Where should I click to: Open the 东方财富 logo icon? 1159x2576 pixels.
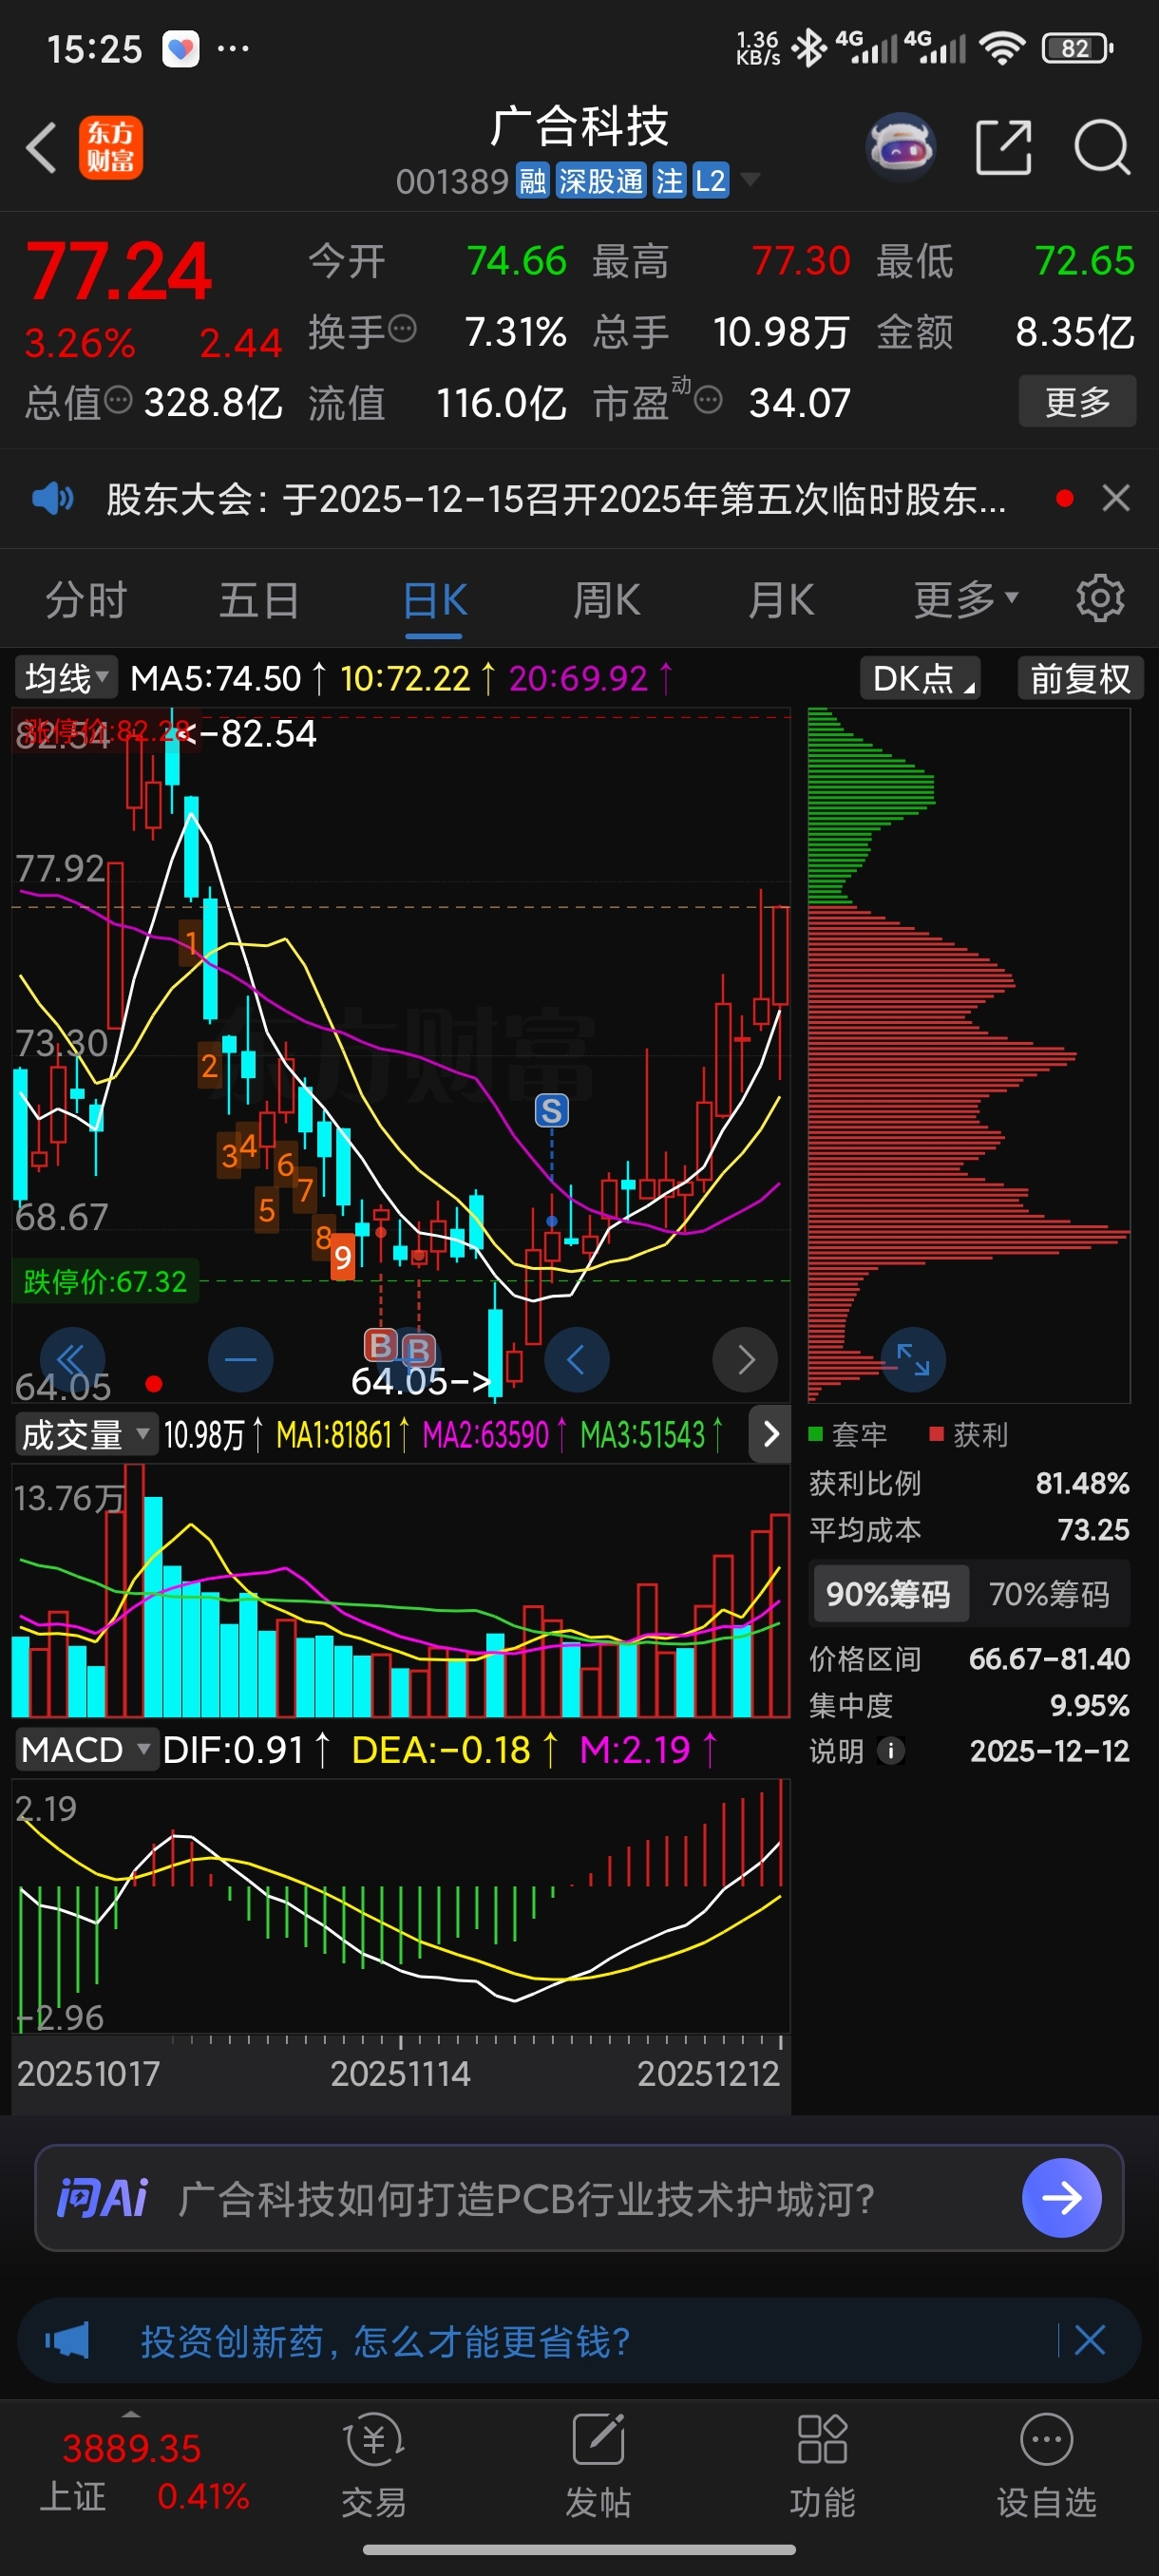coord(111,148)
